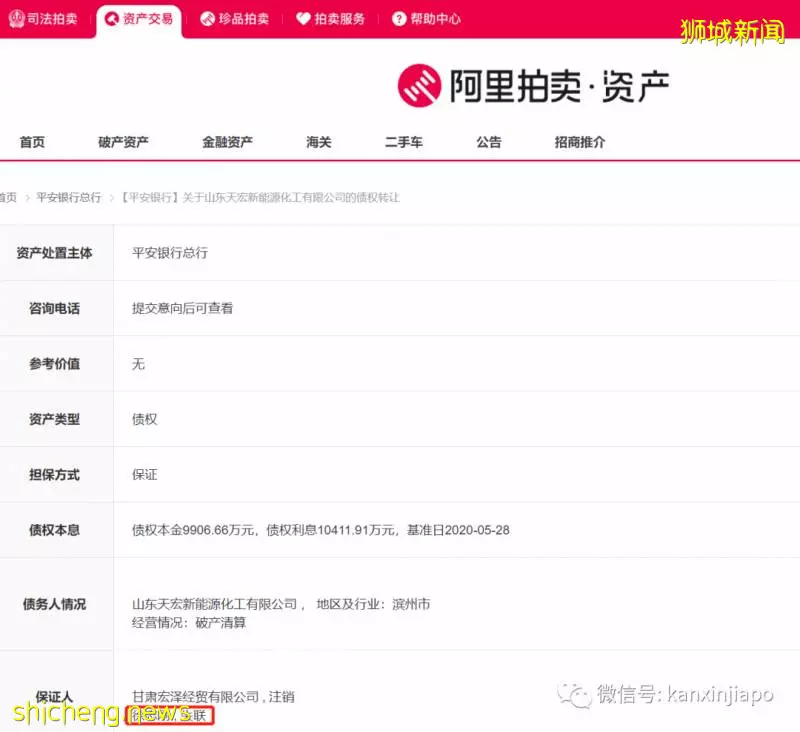The height and width of the screenshot is (732, 800).
Task: Click the 债务人情况 row label
Action: (x=54, y=604)
